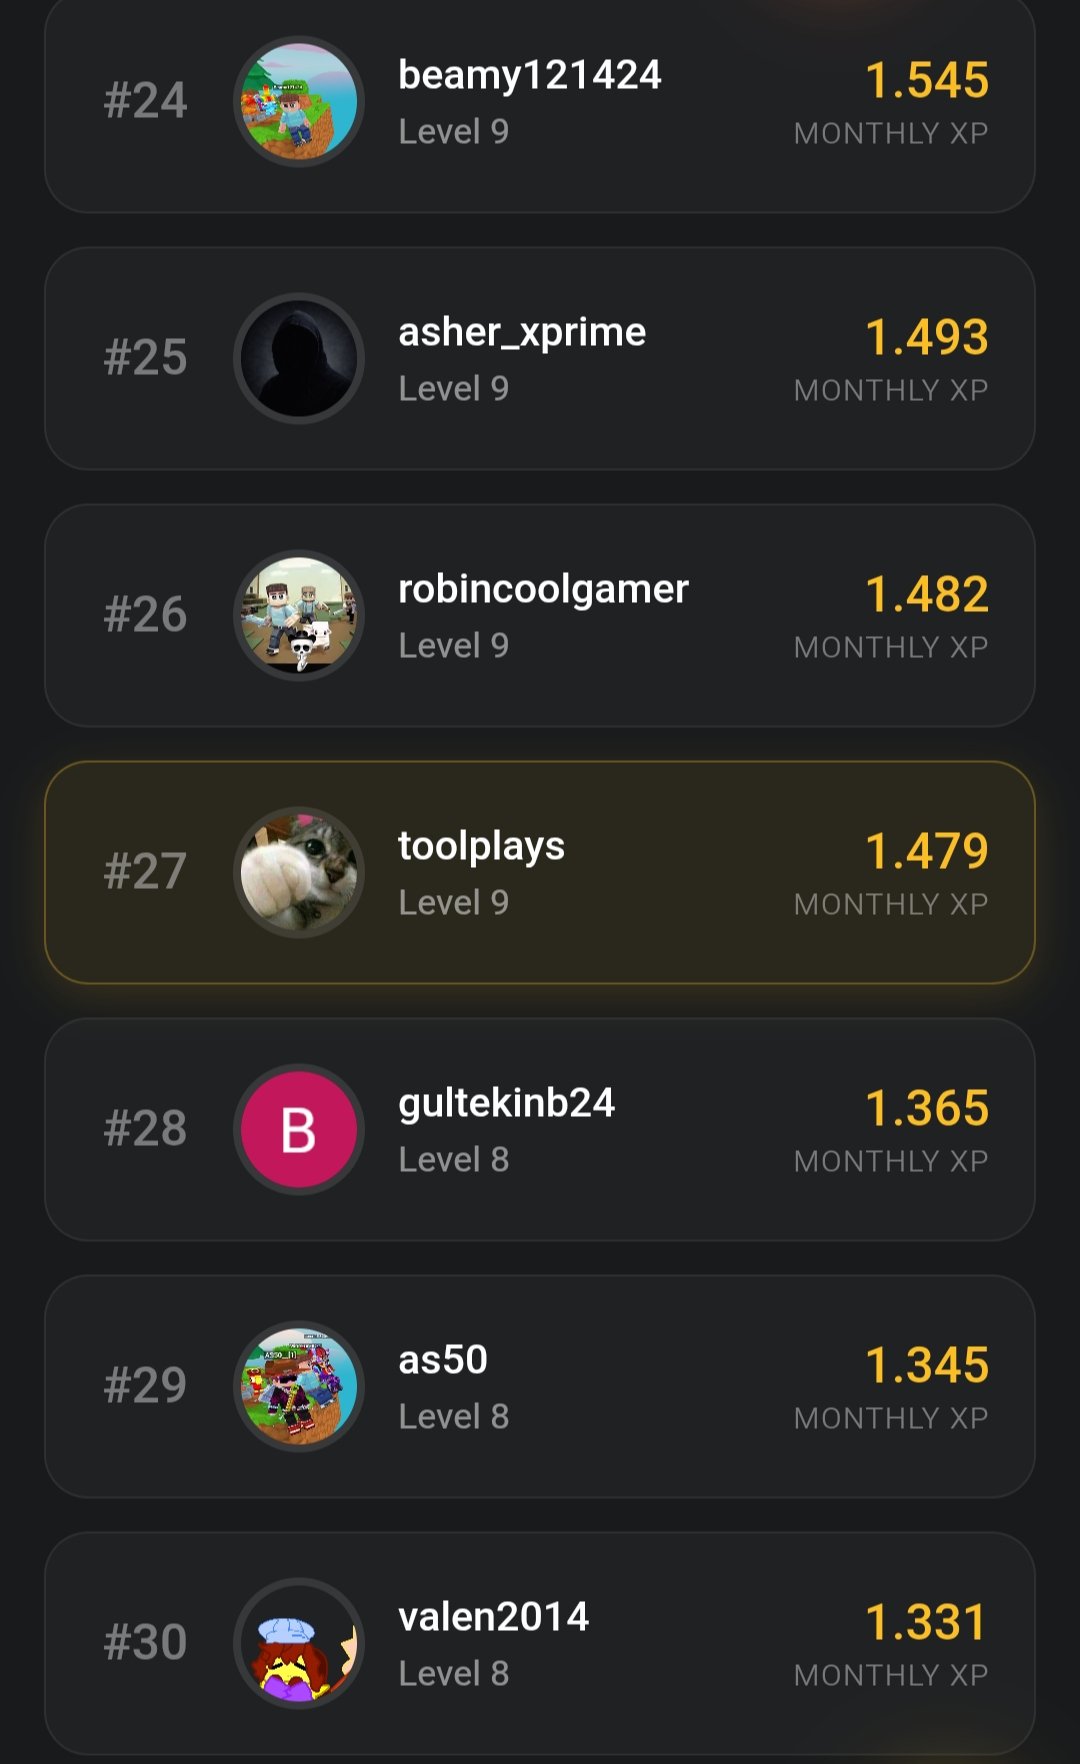Open the as50 username

pyautogui.click(x=442, y=1360)
